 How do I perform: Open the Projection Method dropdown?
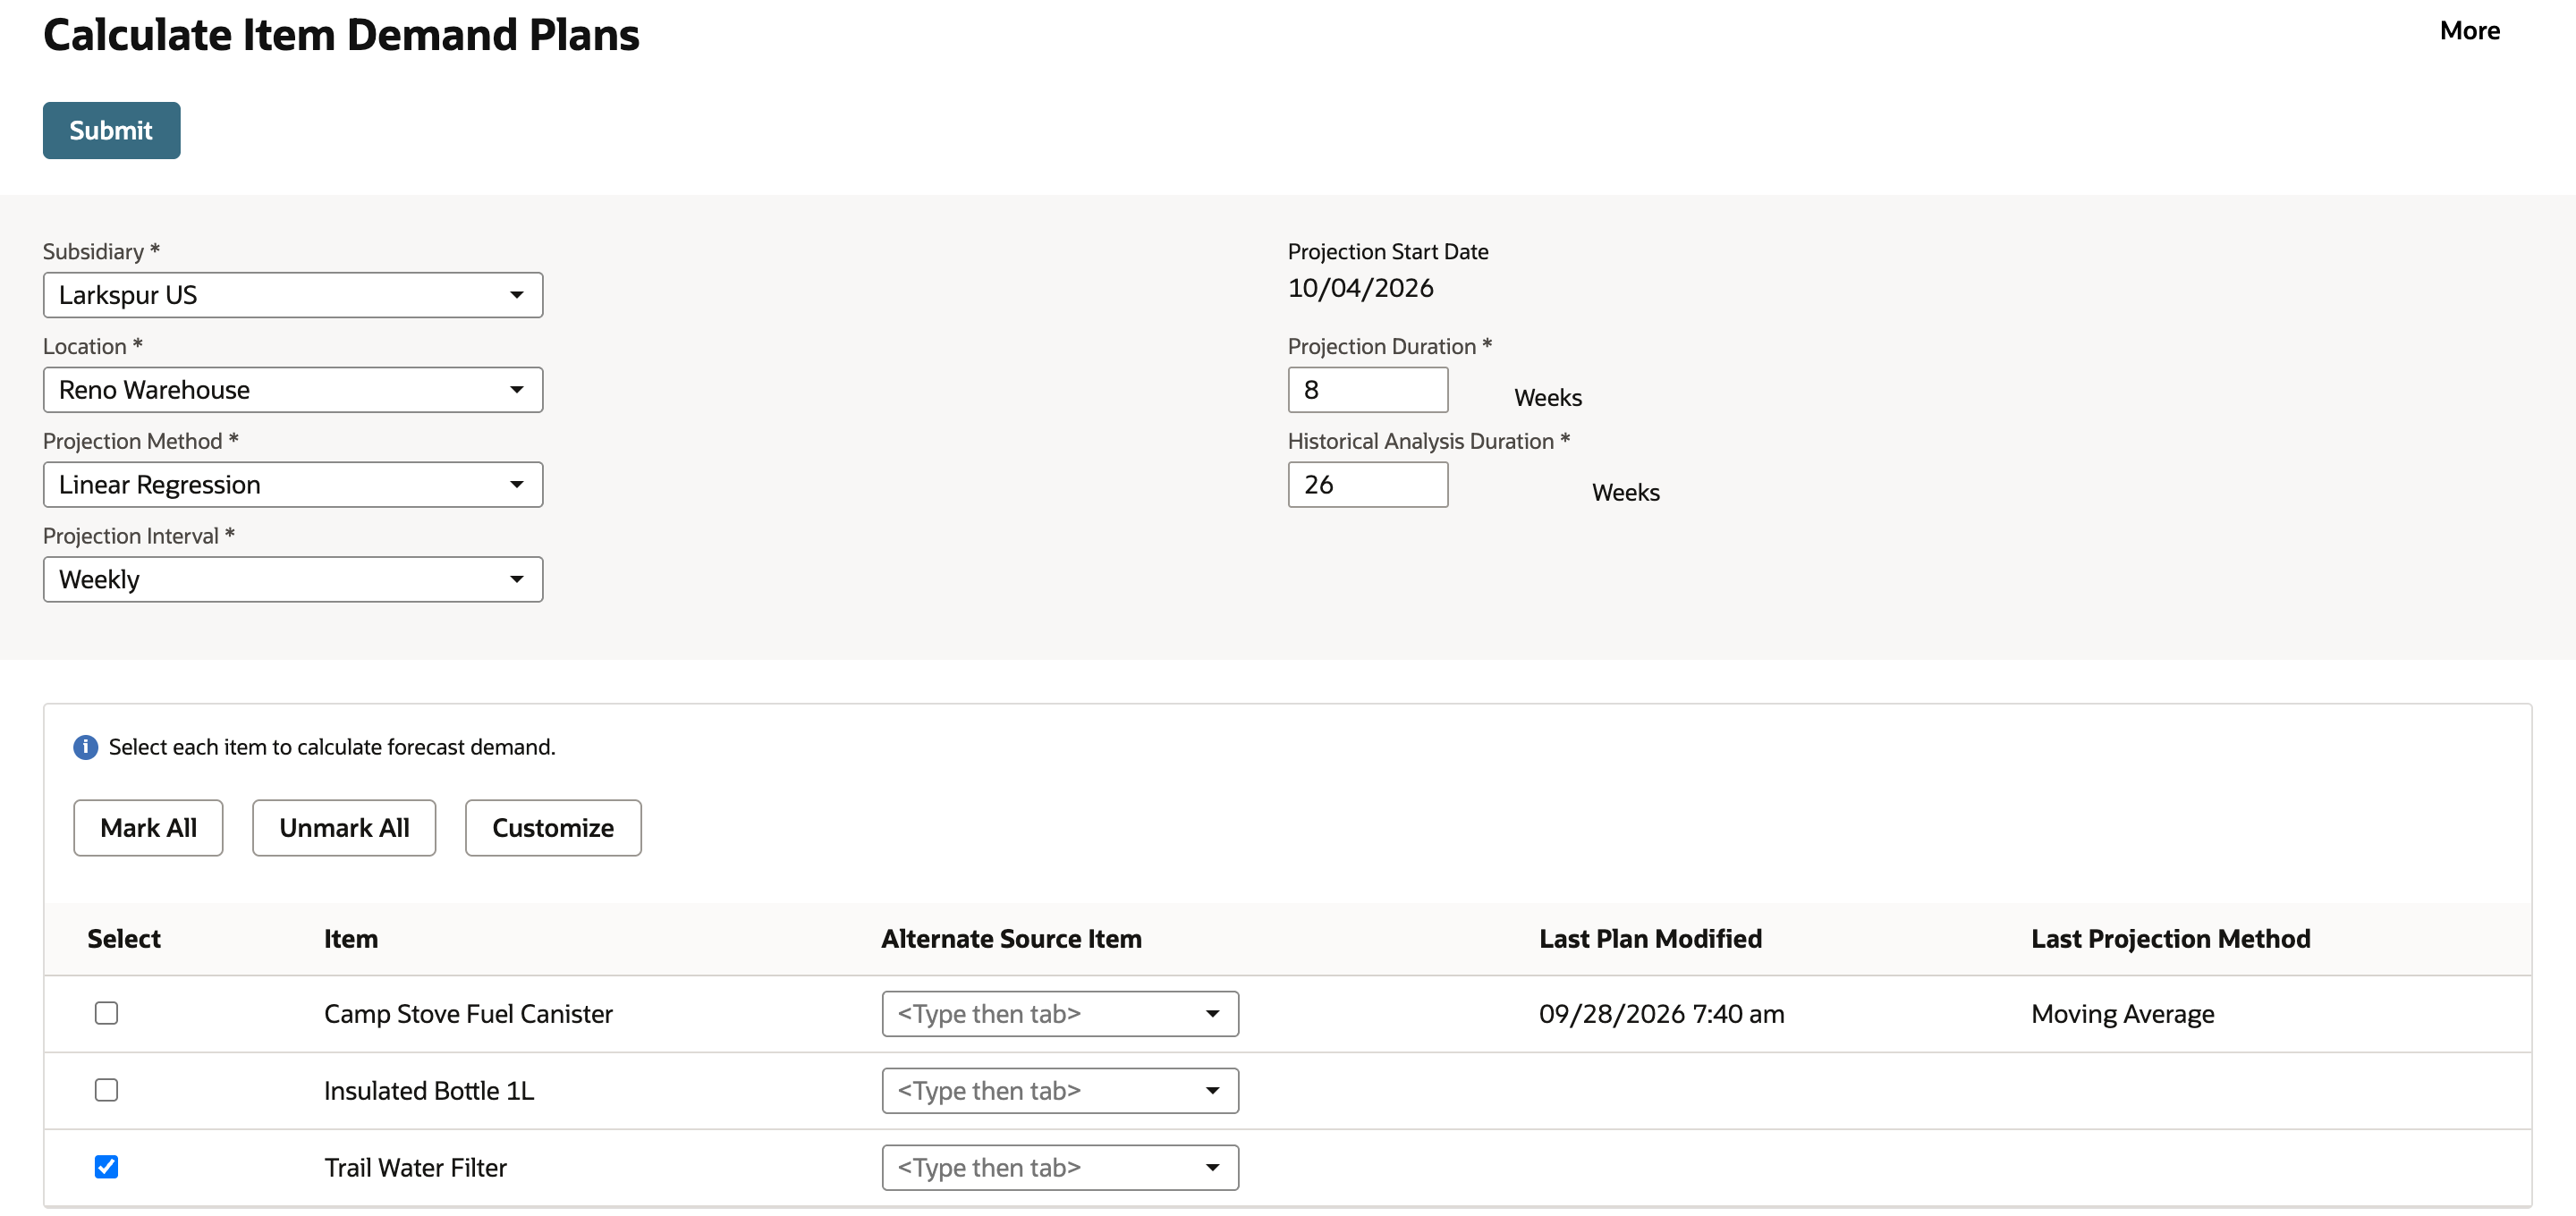(x=293, y=485)
